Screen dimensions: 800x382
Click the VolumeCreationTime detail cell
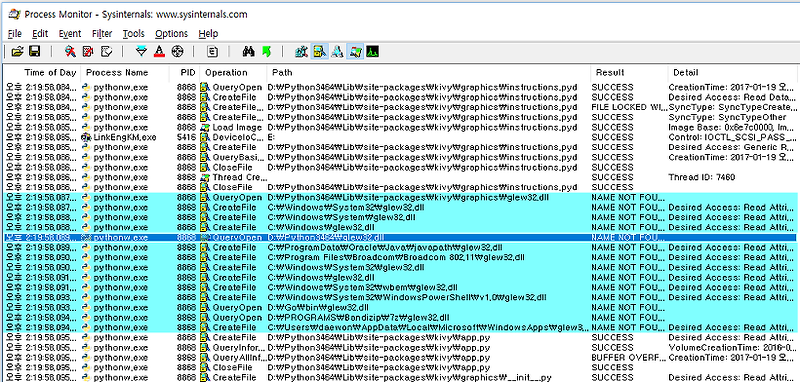coord(732,347)
